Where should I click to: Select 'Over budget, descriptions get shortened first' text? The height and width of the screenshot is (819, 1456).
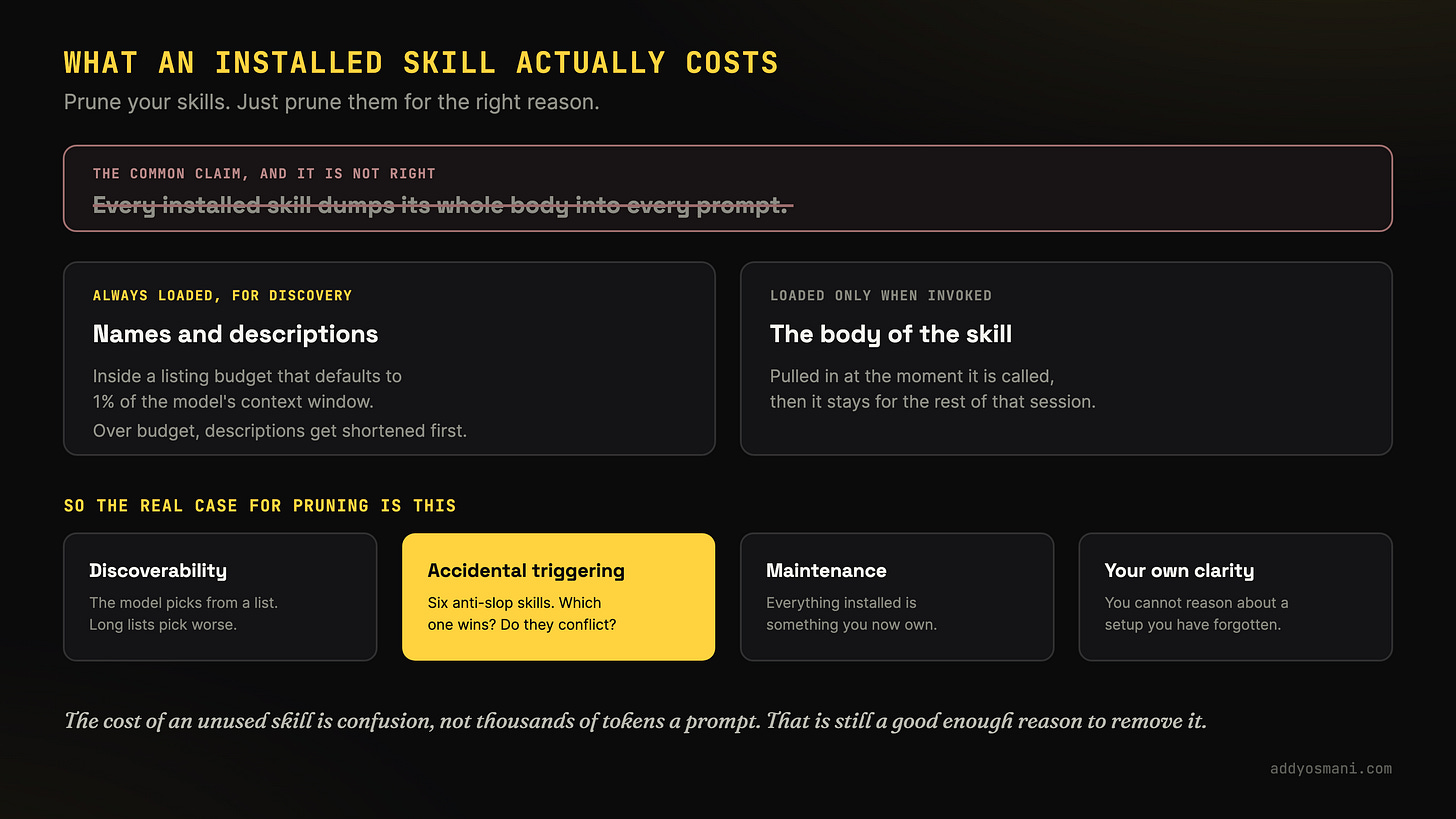(x=280, y=431)
